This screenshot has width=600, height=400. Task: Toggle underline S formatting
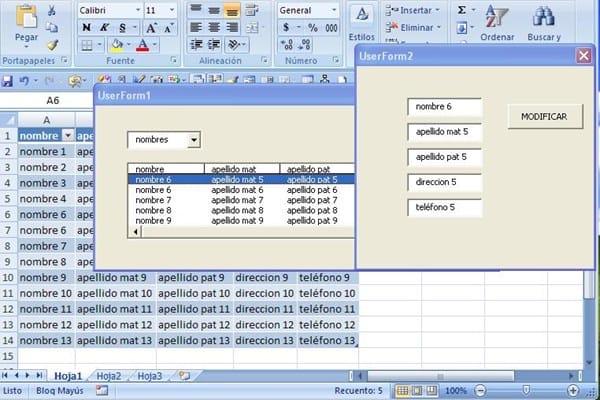coord(122,28)
